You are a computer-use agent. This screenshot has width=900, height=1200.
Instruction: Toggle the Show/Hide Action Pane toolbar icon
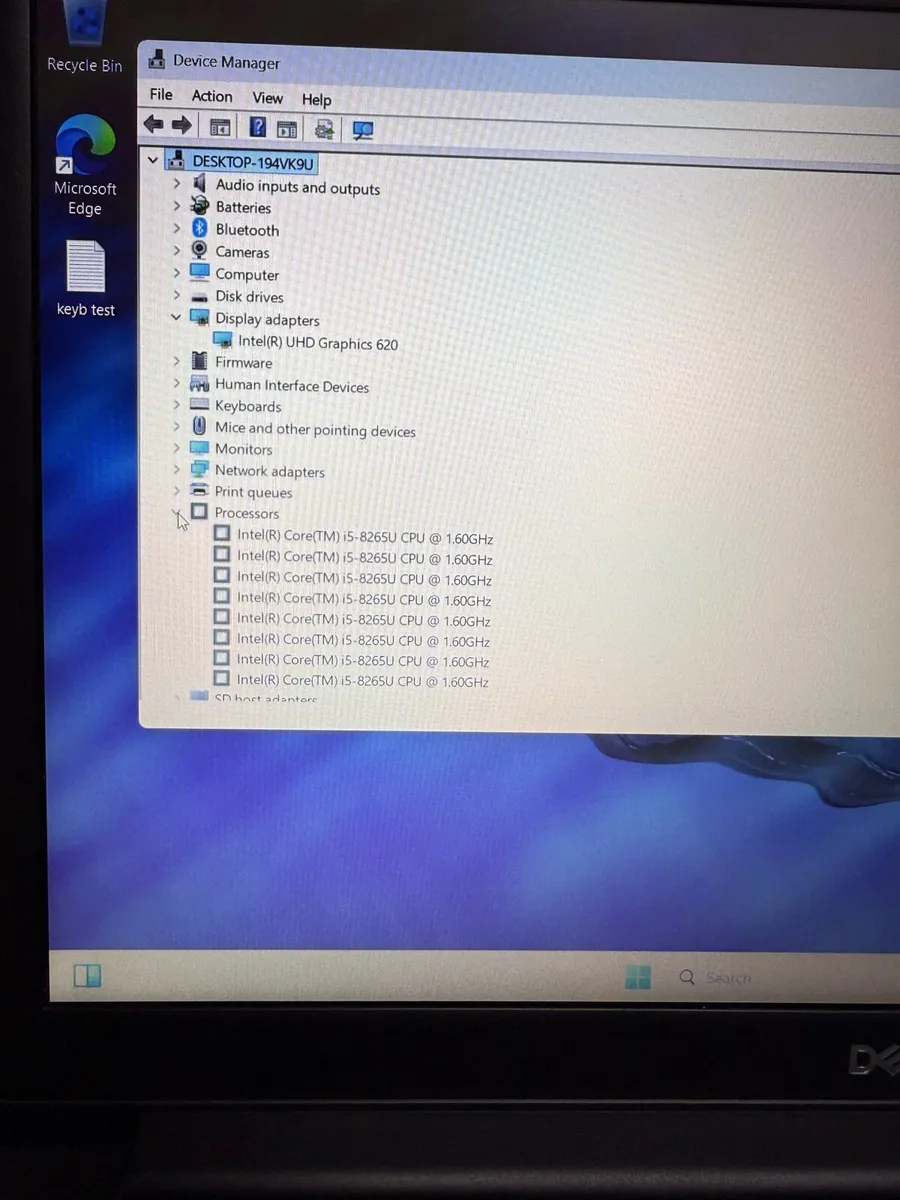pos(287,128)
